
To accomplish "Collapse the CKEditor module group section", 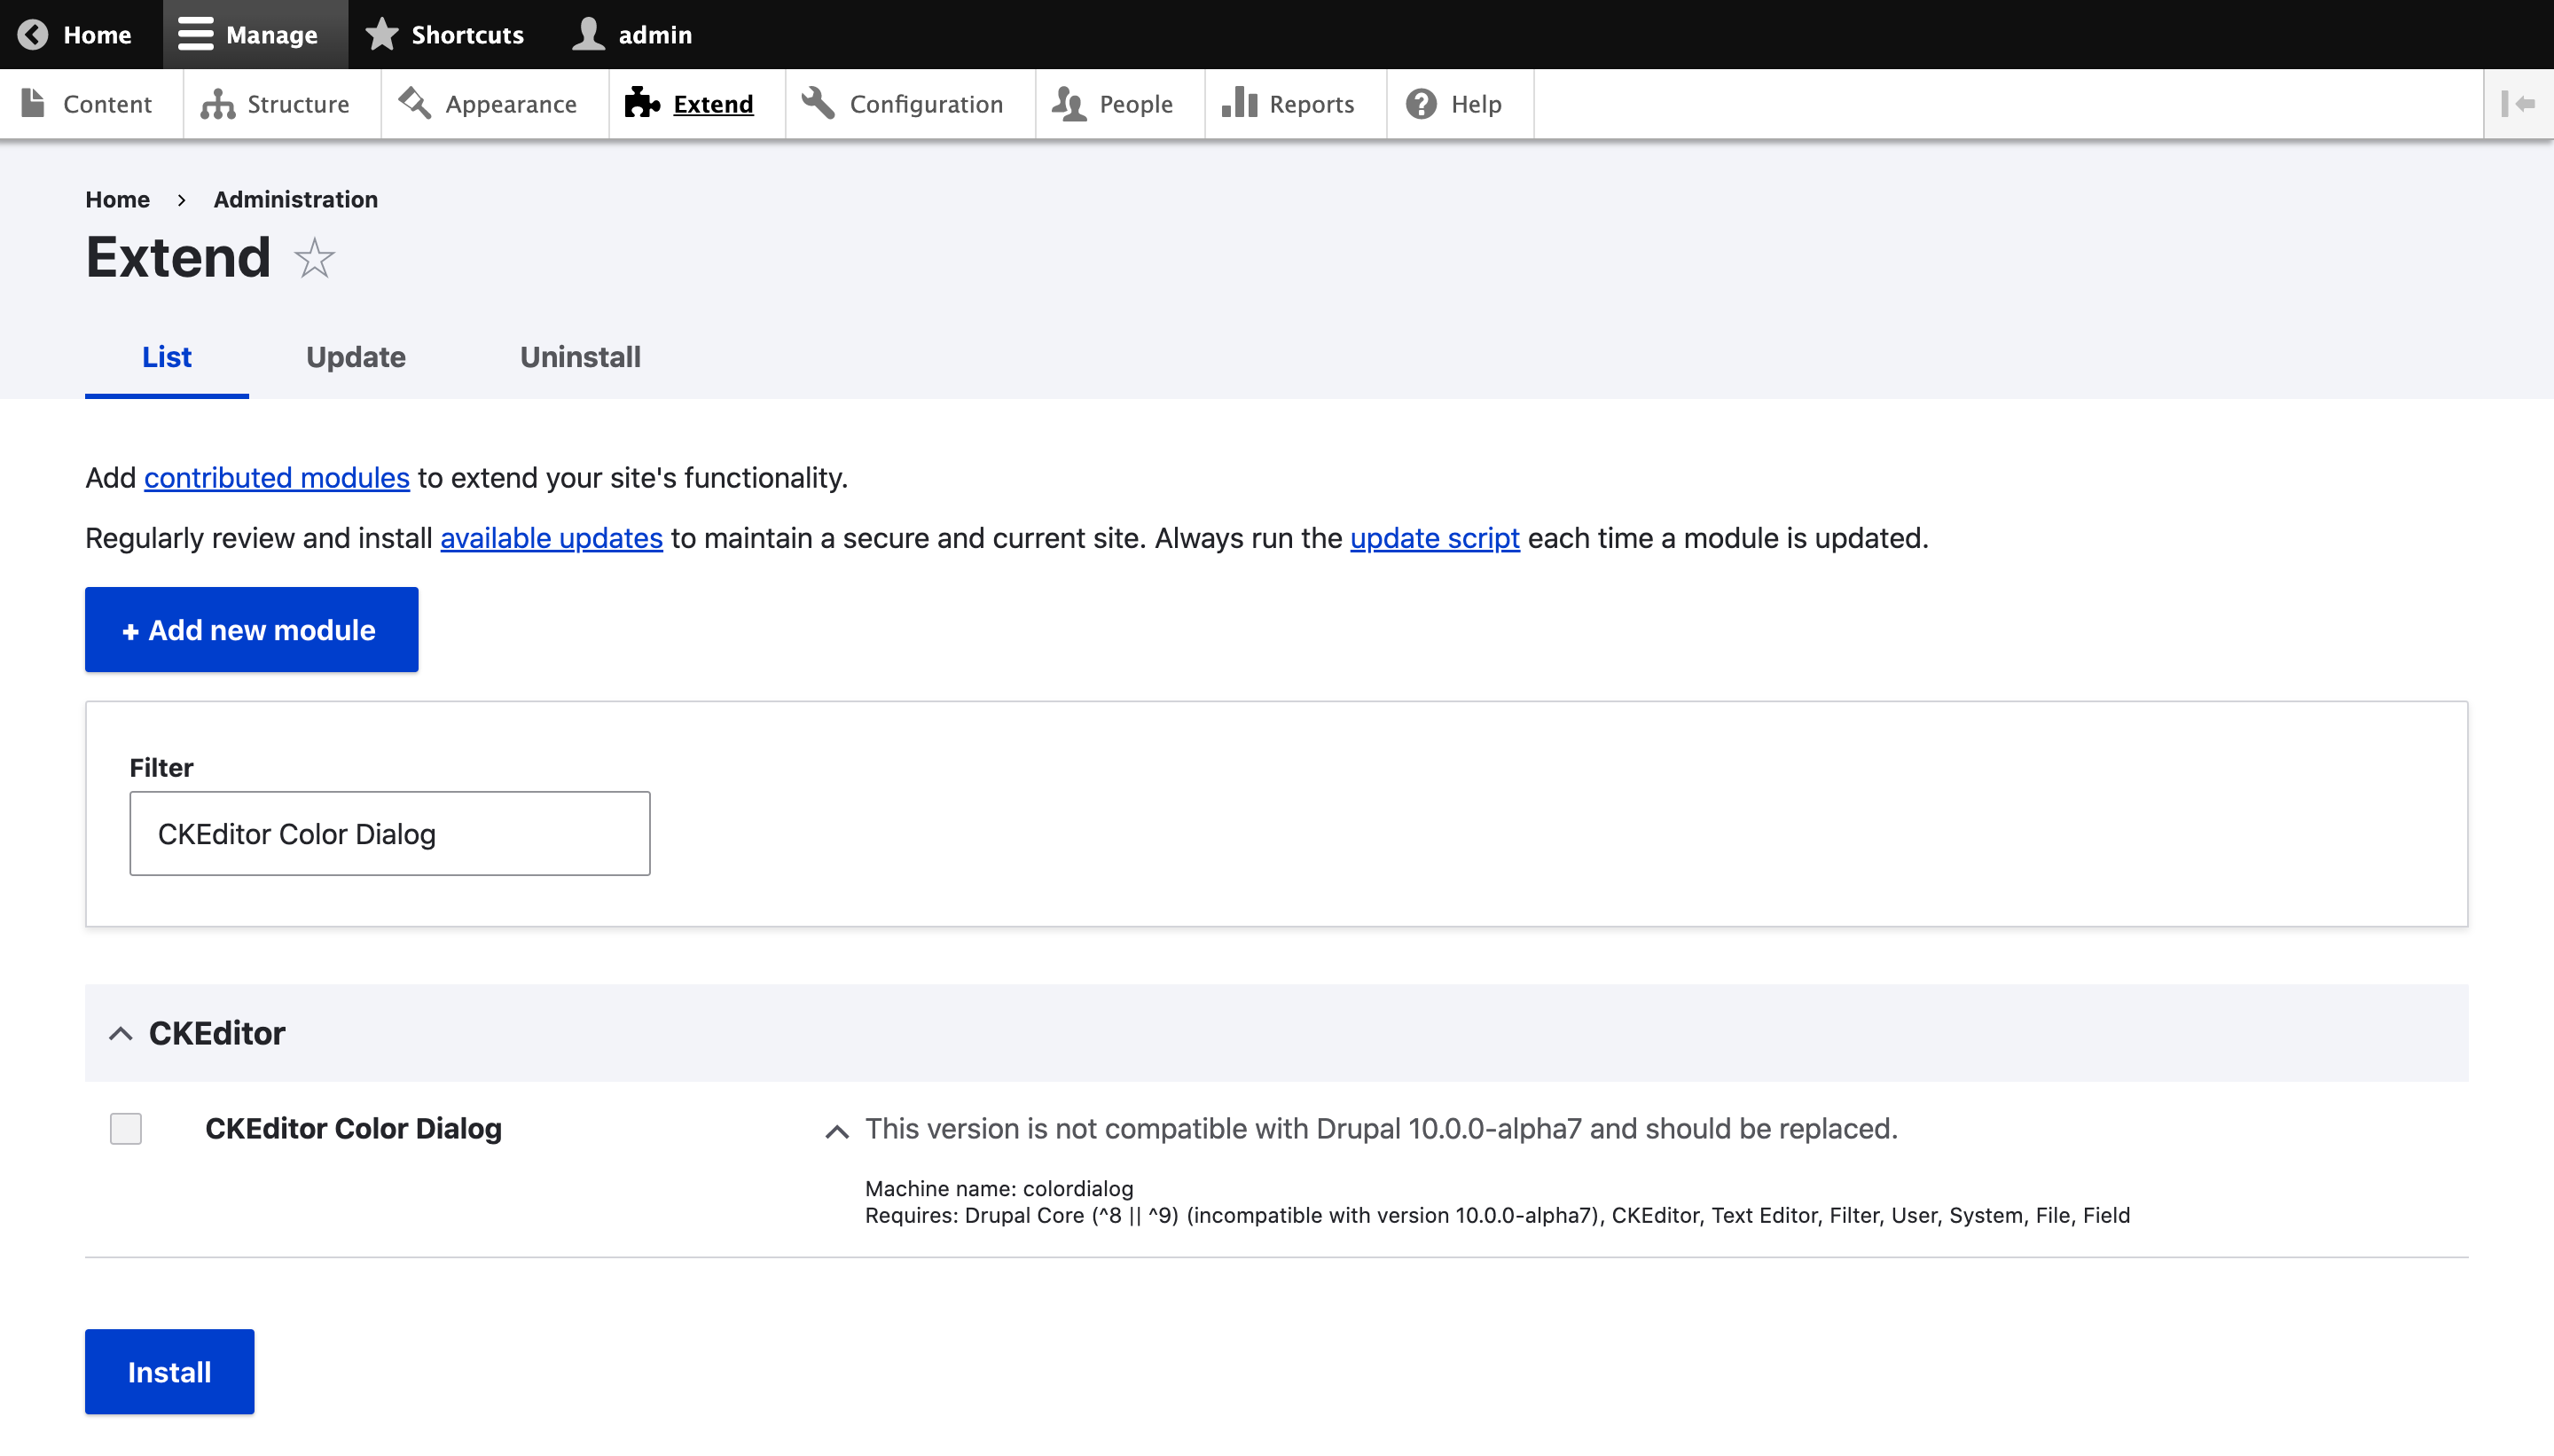I will pos(121,1033).
